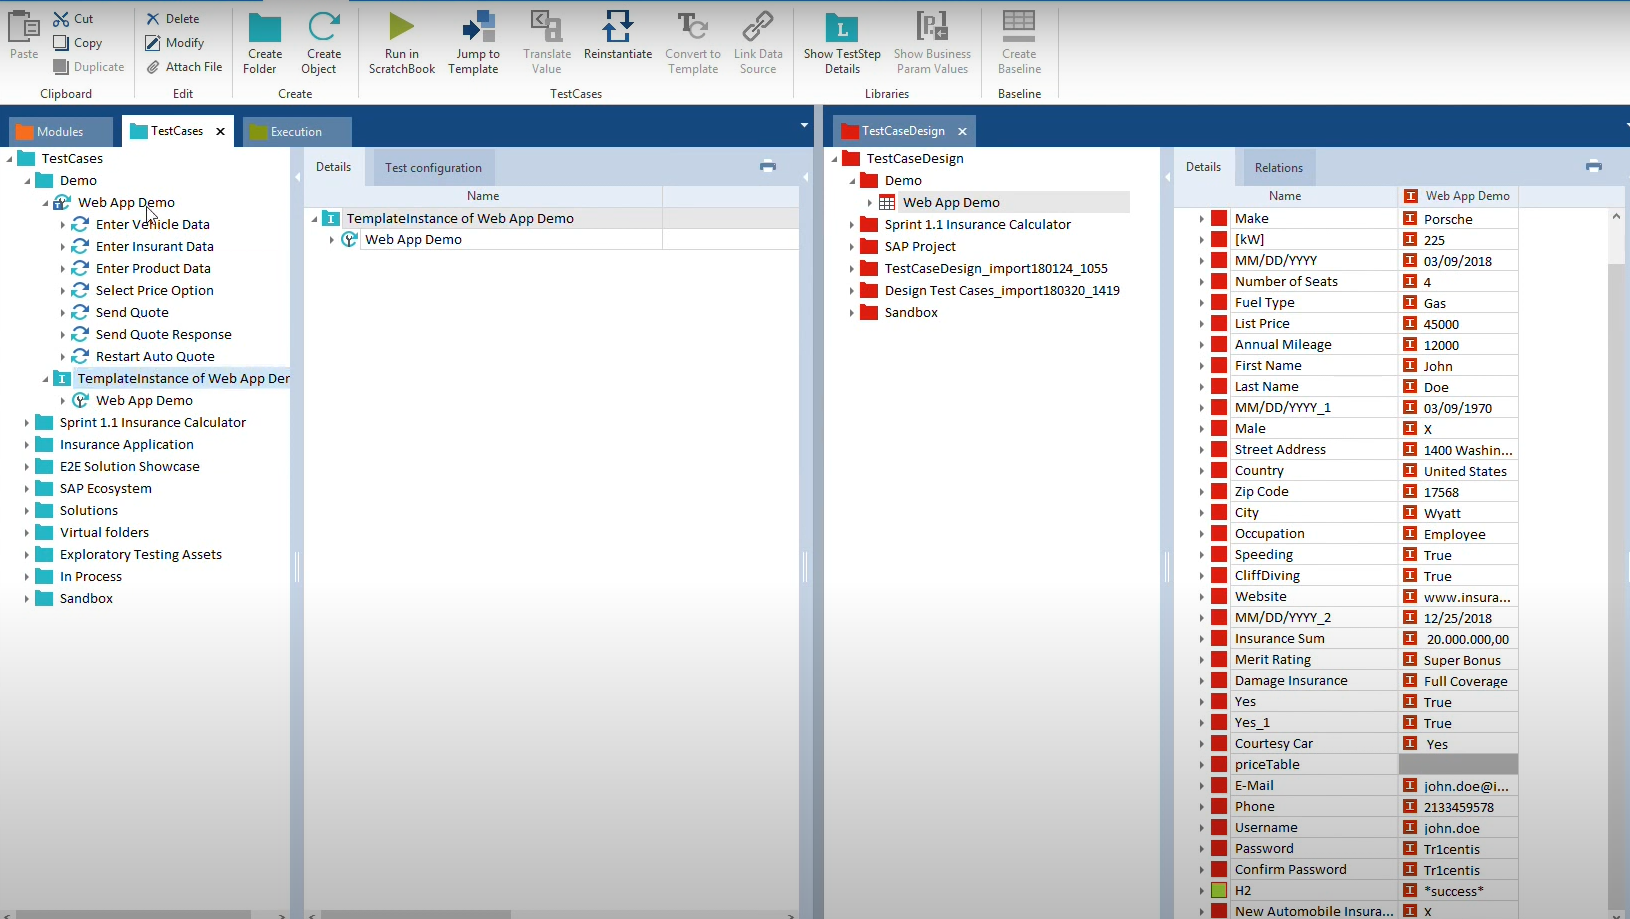Click the Delete button in ribbon
Image resolution: width=1630 pixels, height=919 pixels.
coord(172,19)
